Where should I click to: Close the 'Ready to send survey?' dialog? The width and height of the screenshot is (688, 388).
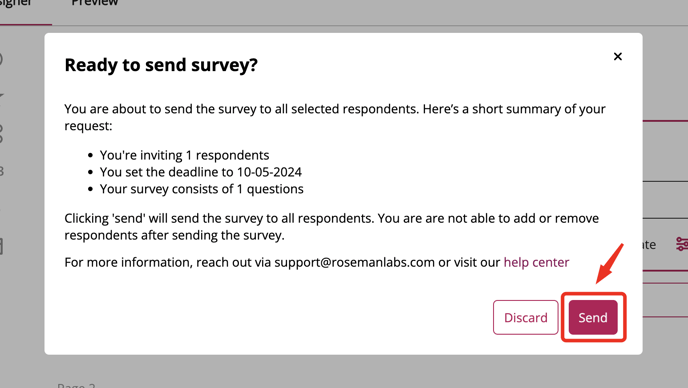(x=617, y=57)
